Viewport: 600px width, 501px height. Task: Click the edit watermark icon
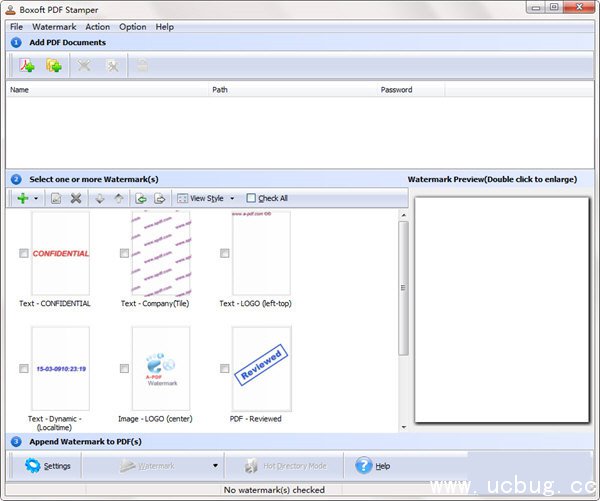tap(56, 198)
